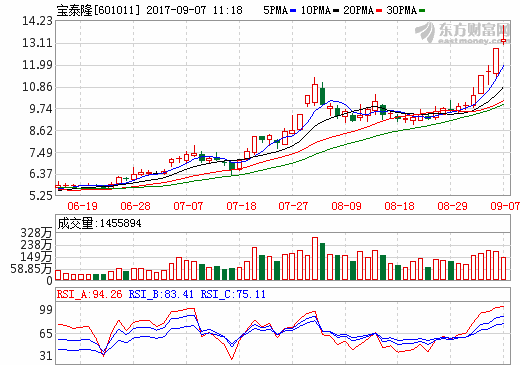
Task: Click the 14.23 price axis label
Action: (x=37, y=21)
